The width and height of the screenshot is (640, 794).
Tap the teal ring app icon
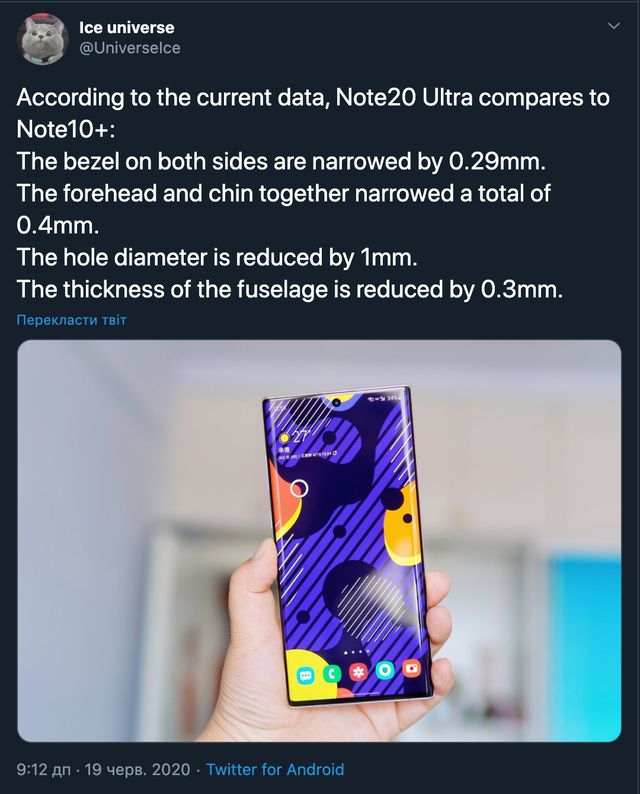385,670
